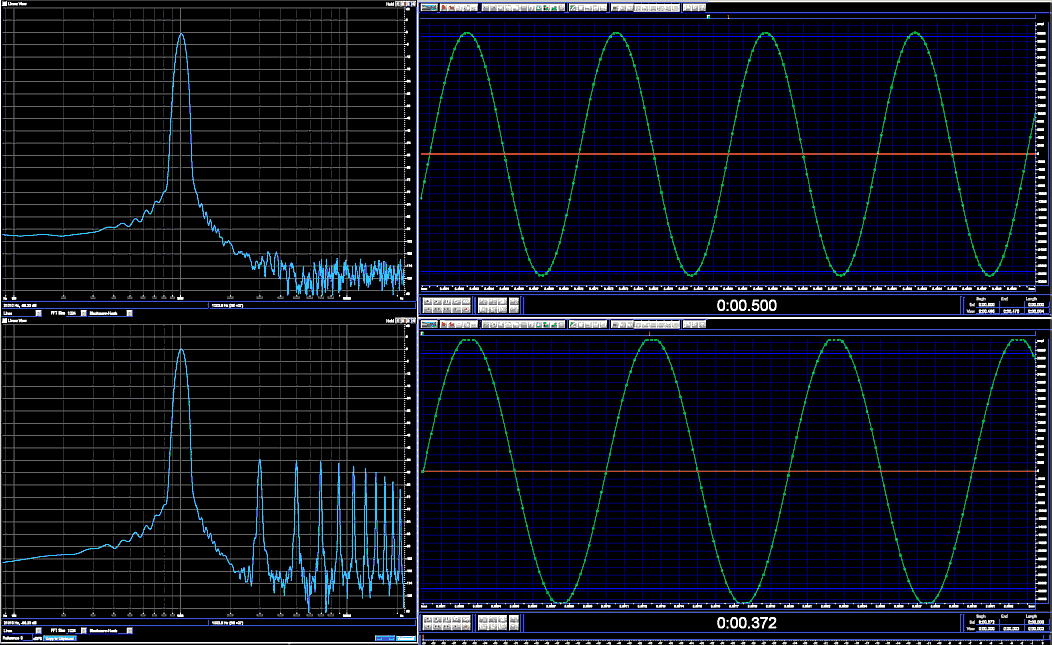Click the Sel Length field of the upper waveform

(1036, 305)
